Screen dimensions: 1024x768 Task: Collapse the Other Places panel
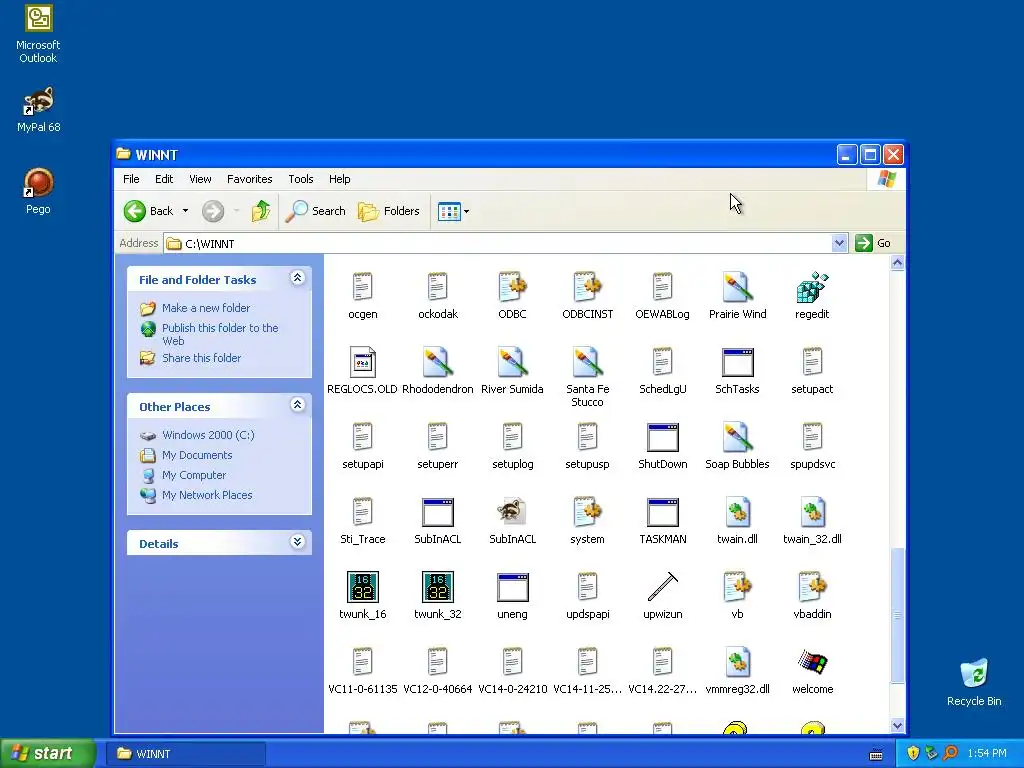297,405
